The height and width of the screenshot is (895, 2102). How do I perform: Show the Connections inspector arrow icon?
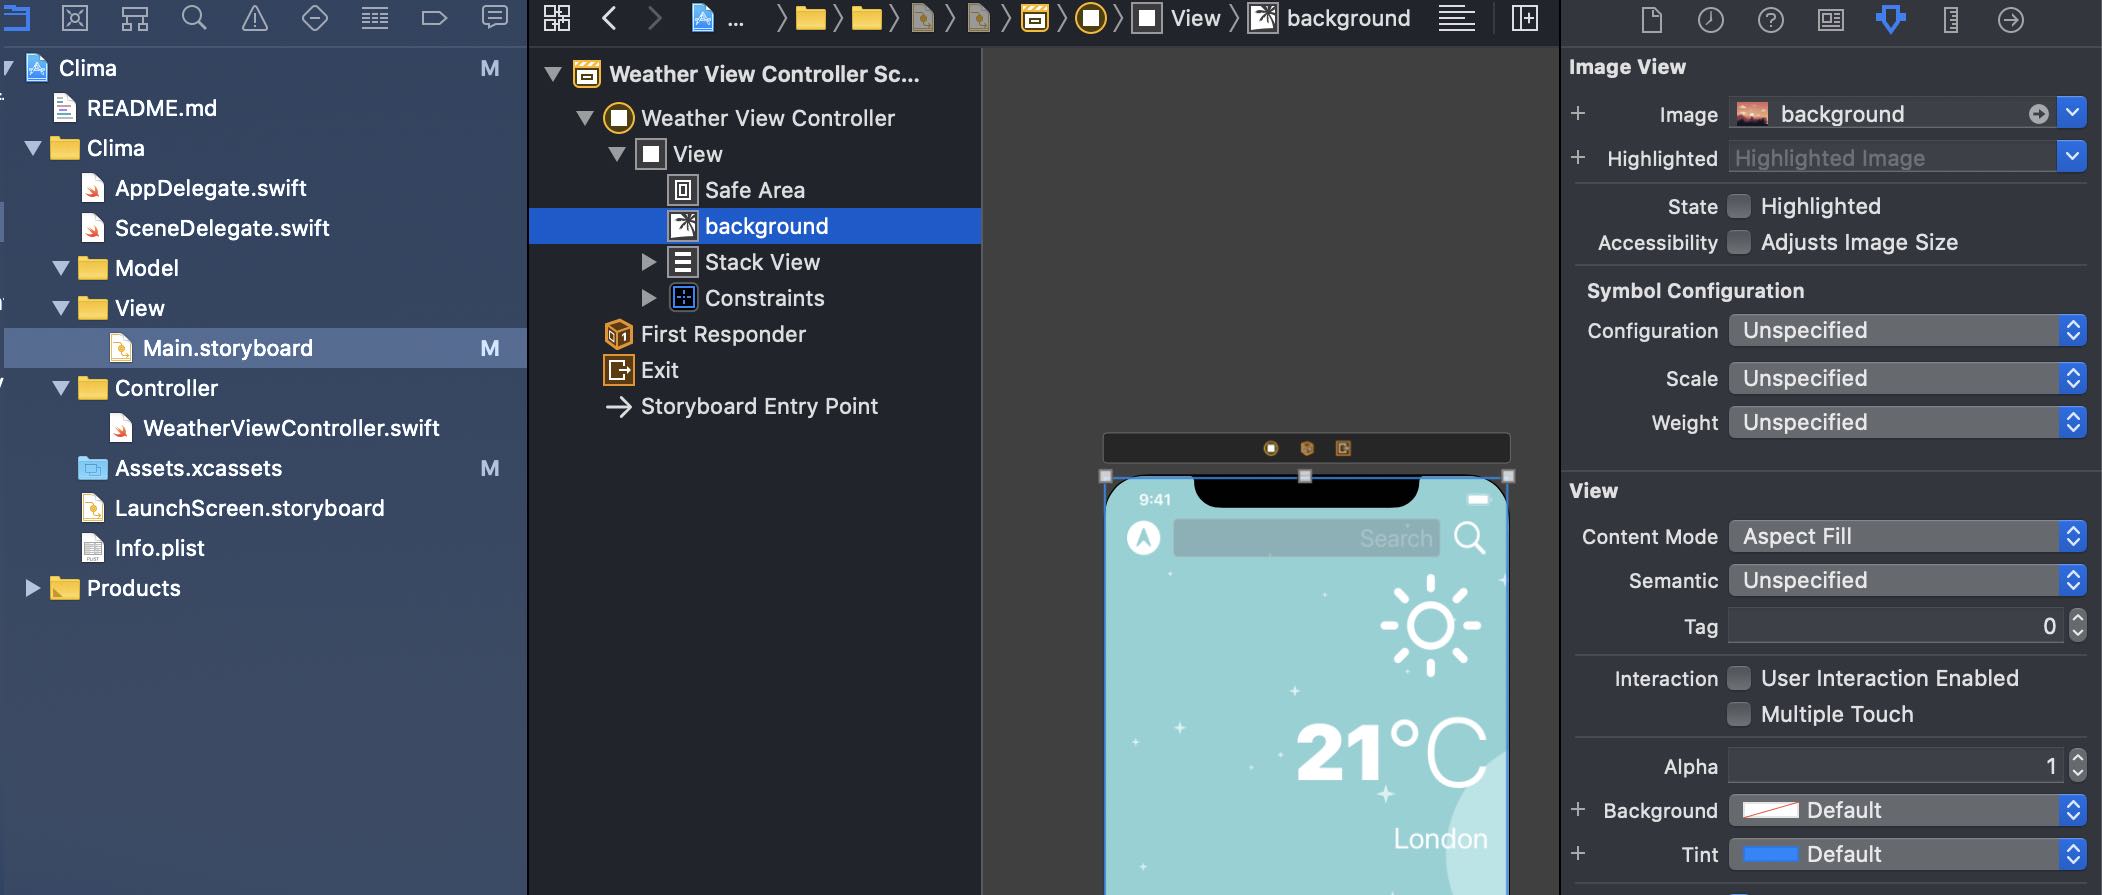click(x=2011, y=20)
